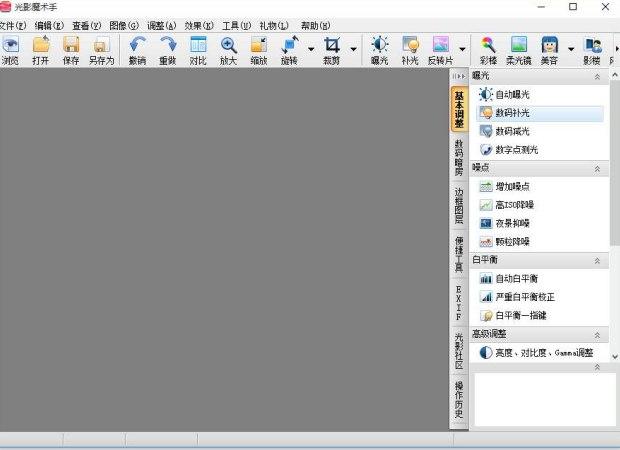
Task: Open the dropdown arrow beside 旋转
Action: [311, 49]
